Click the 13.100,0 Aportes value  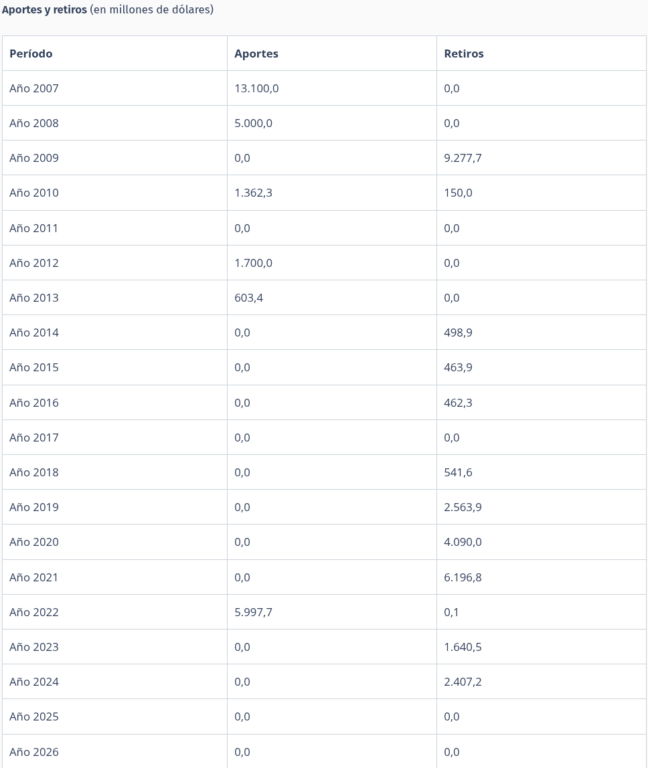(x=256, y=88)
